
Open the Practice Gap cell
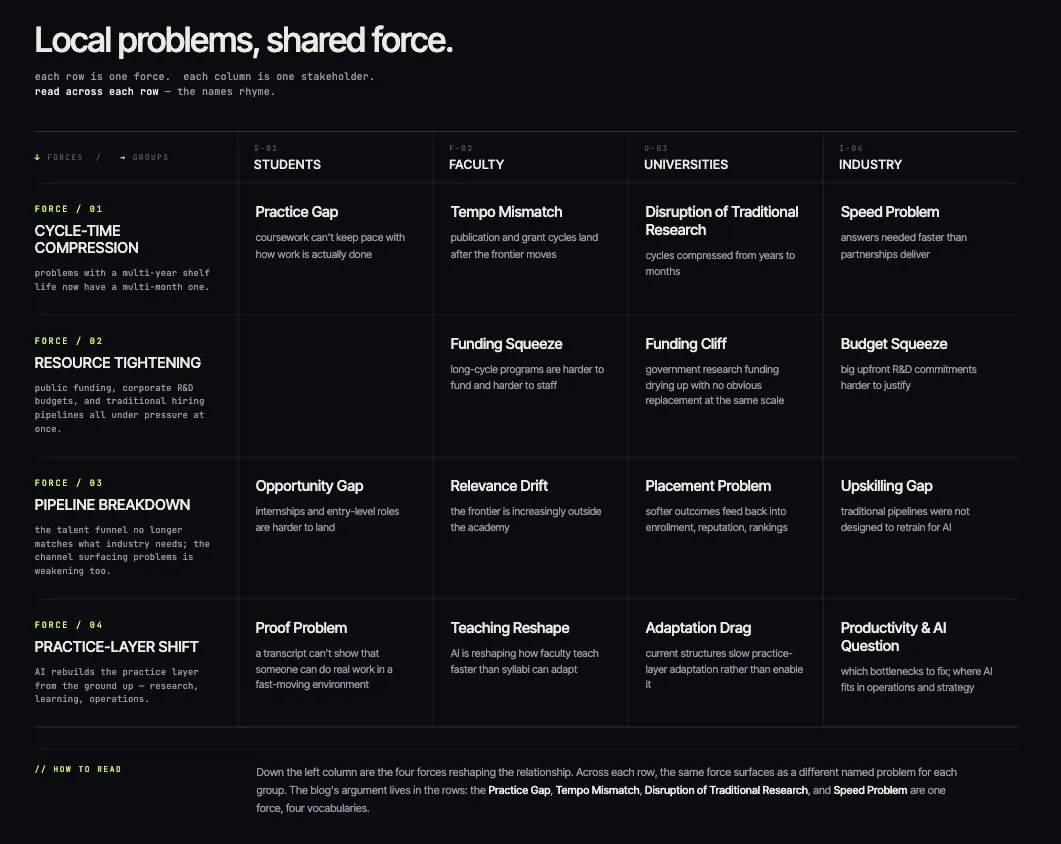tap(335, 249)
